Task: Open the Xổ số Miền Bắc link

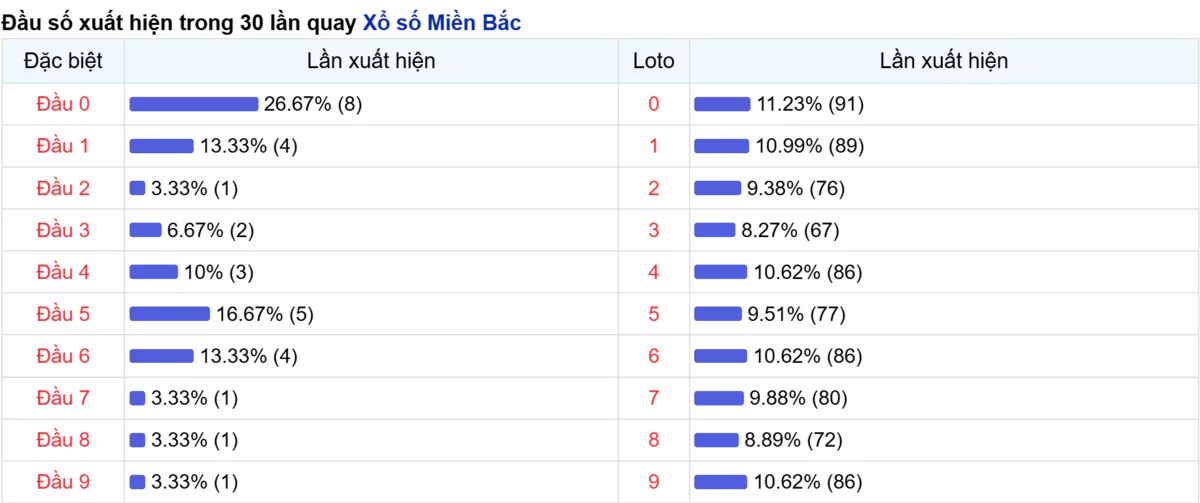Action: click(x=441, y=22)
